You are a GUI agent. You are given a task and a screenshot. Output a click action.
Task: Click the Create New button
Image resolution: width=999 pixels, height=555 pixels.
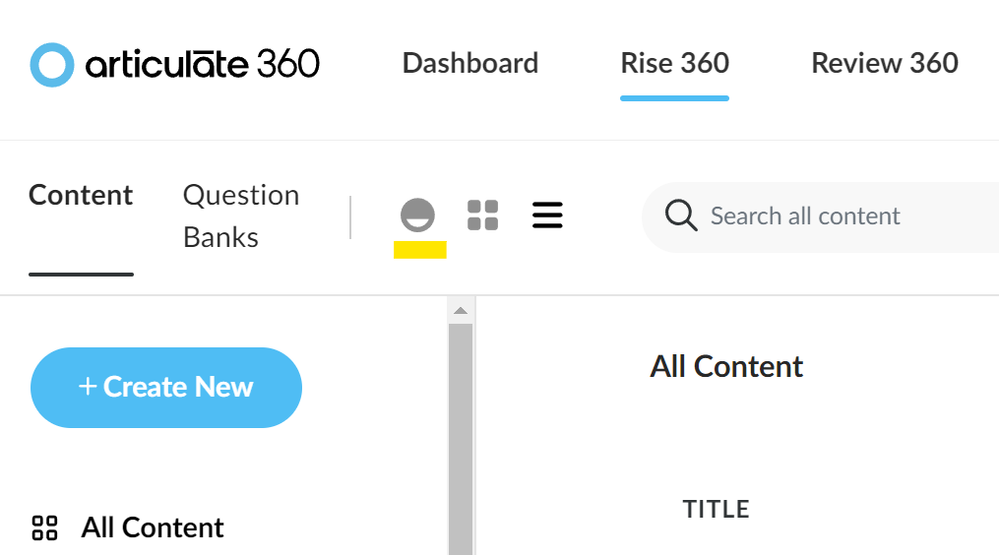(x=166, y=387)
